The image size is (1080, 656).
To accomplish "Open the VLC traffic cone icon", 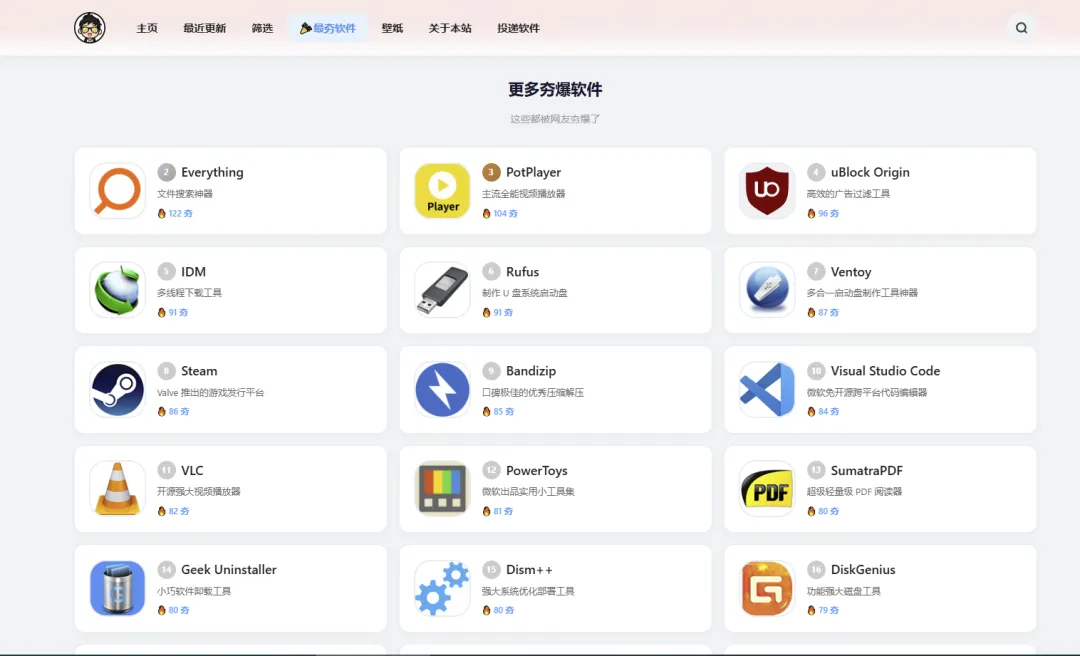I will click(x=117, y=489).
